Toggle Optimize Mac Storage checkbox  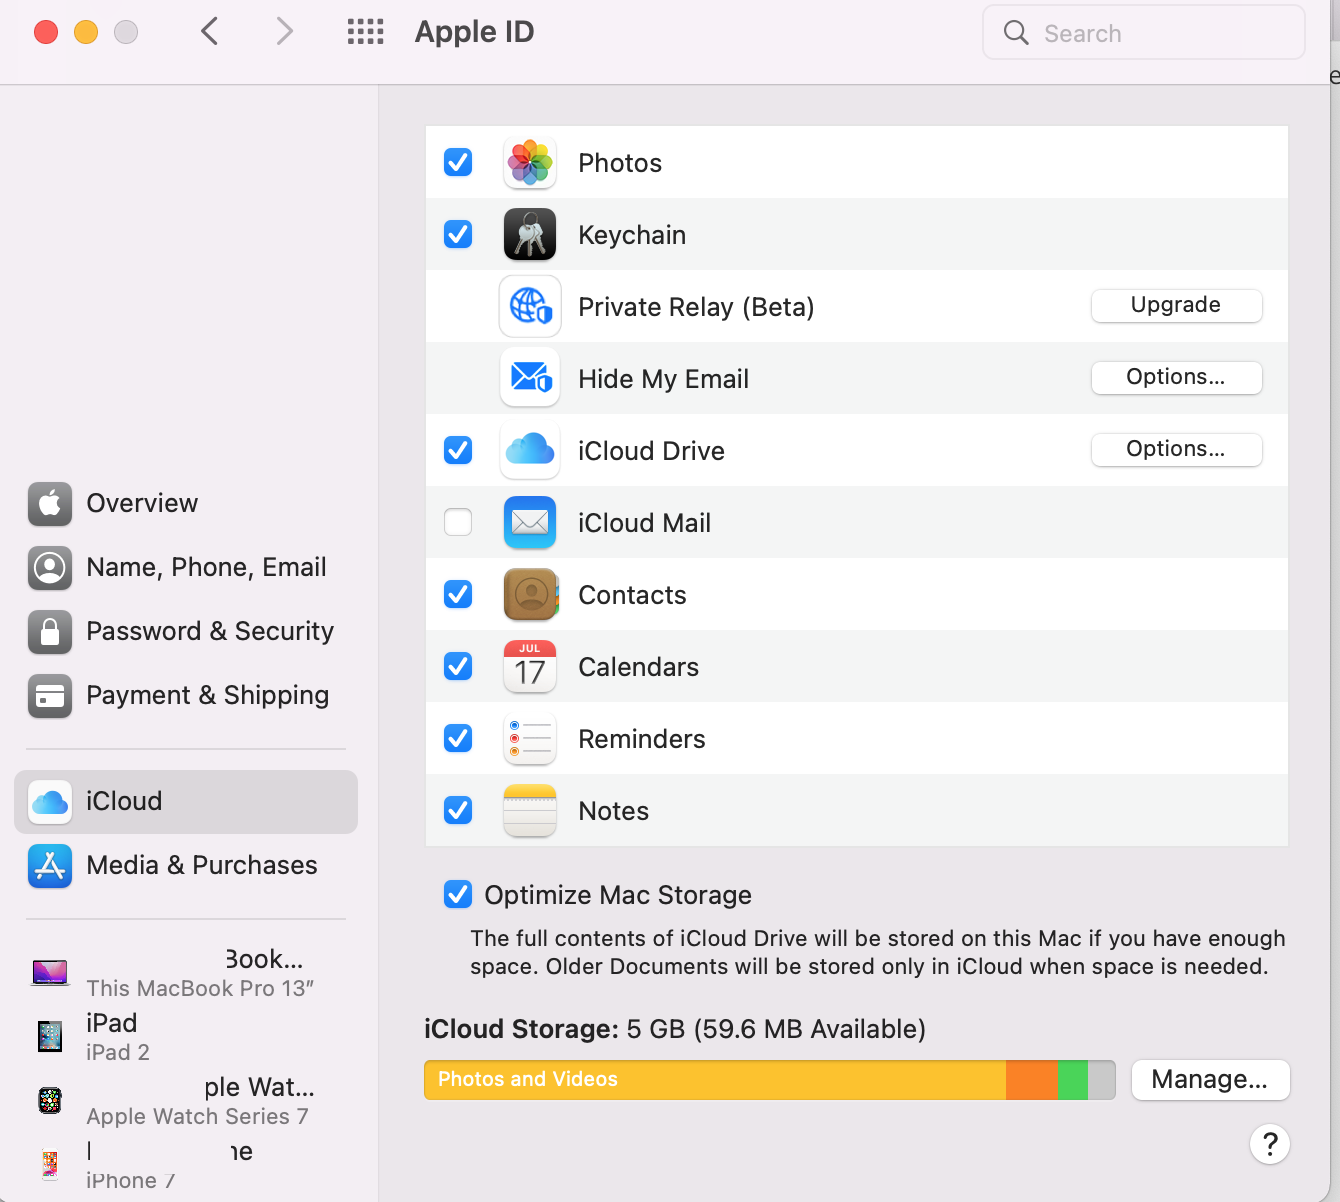458,894
